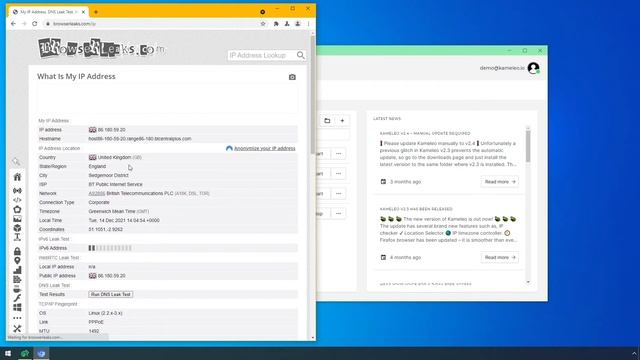The width and height of the screenshot is (640, 360).
Task: Open the Windows Start button
Action: (x=8, y=353)
